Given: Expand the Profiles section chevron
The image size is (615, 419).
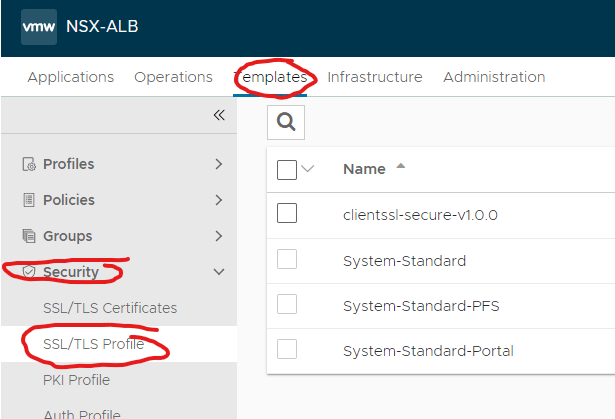Looking at the screenshot, I should click(x=219, y=164).
